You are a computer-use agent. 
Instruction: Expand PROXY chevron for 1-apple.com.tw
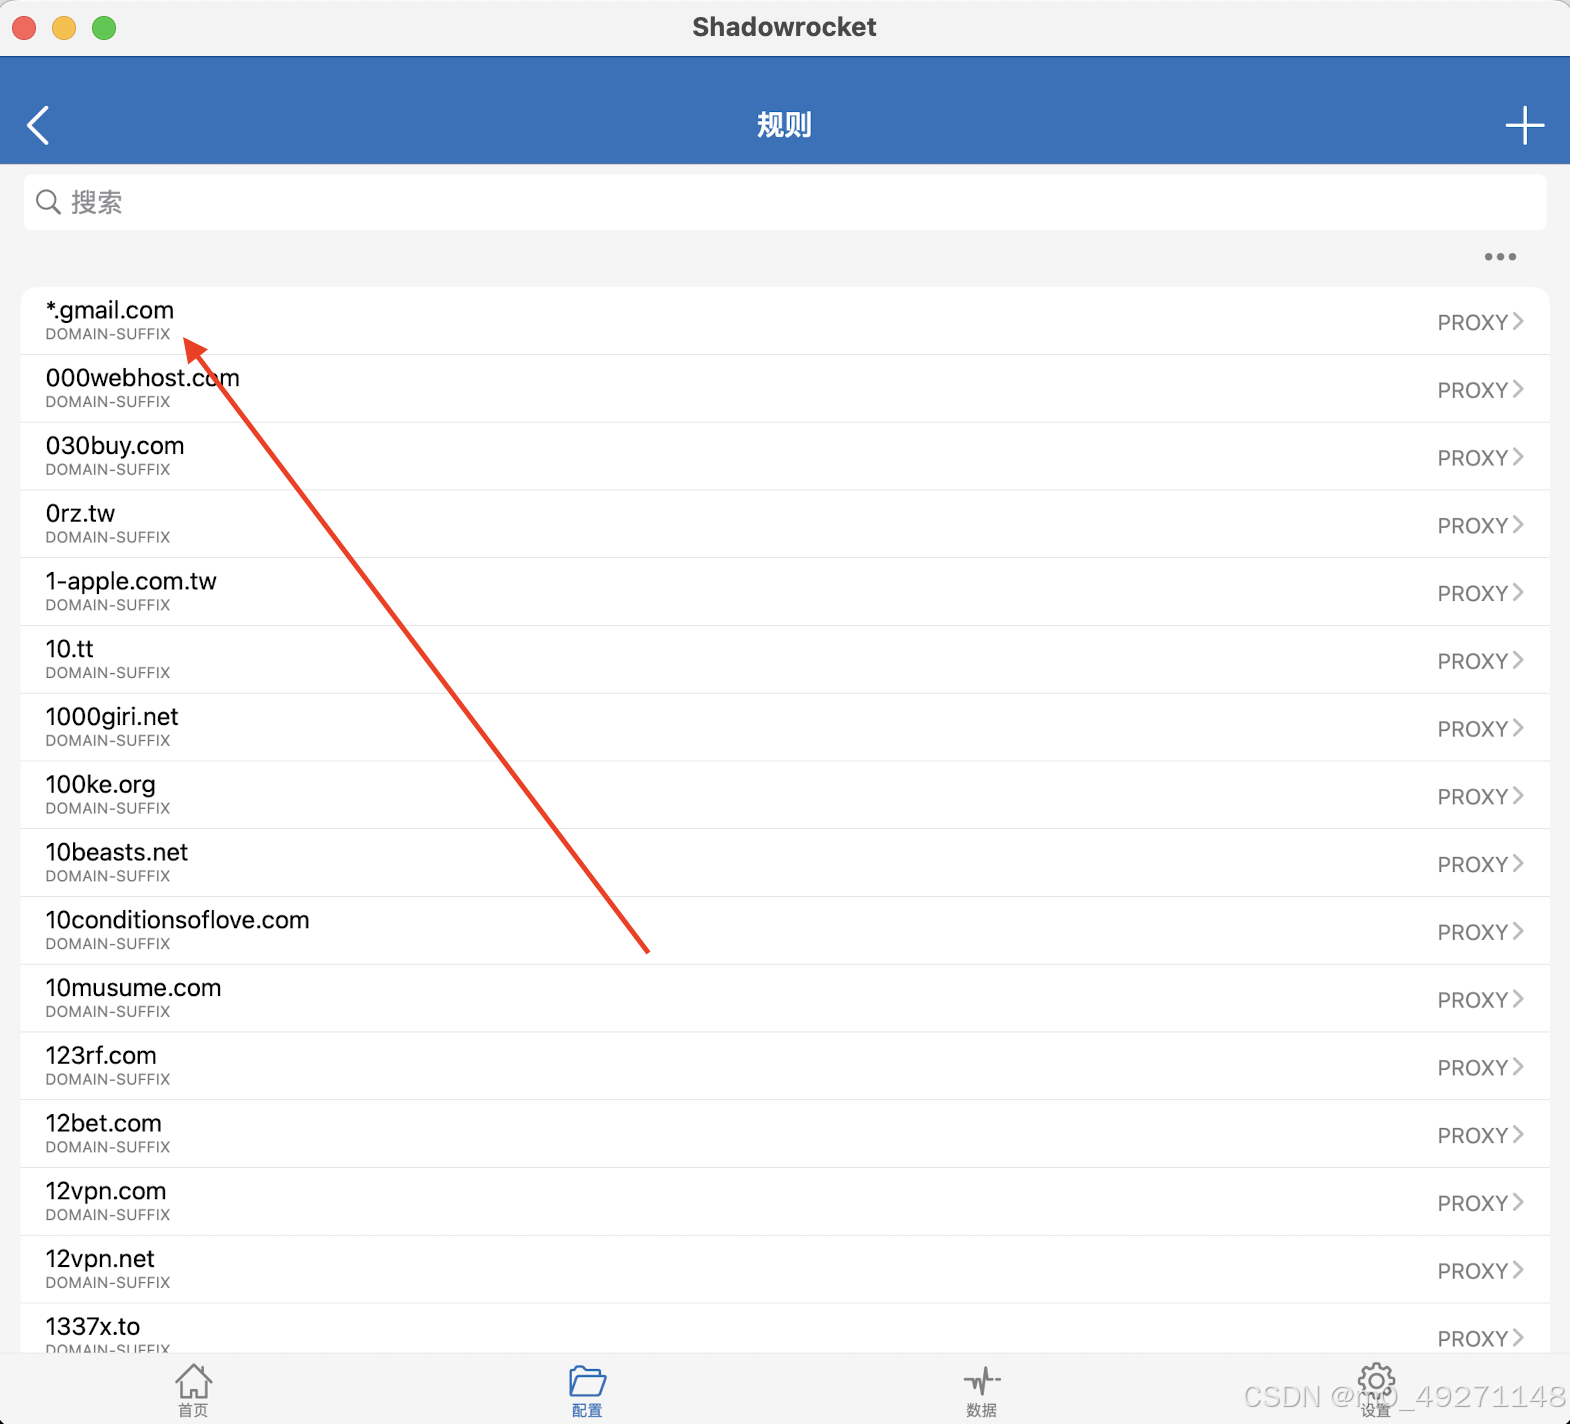[x=1518, y=592]
